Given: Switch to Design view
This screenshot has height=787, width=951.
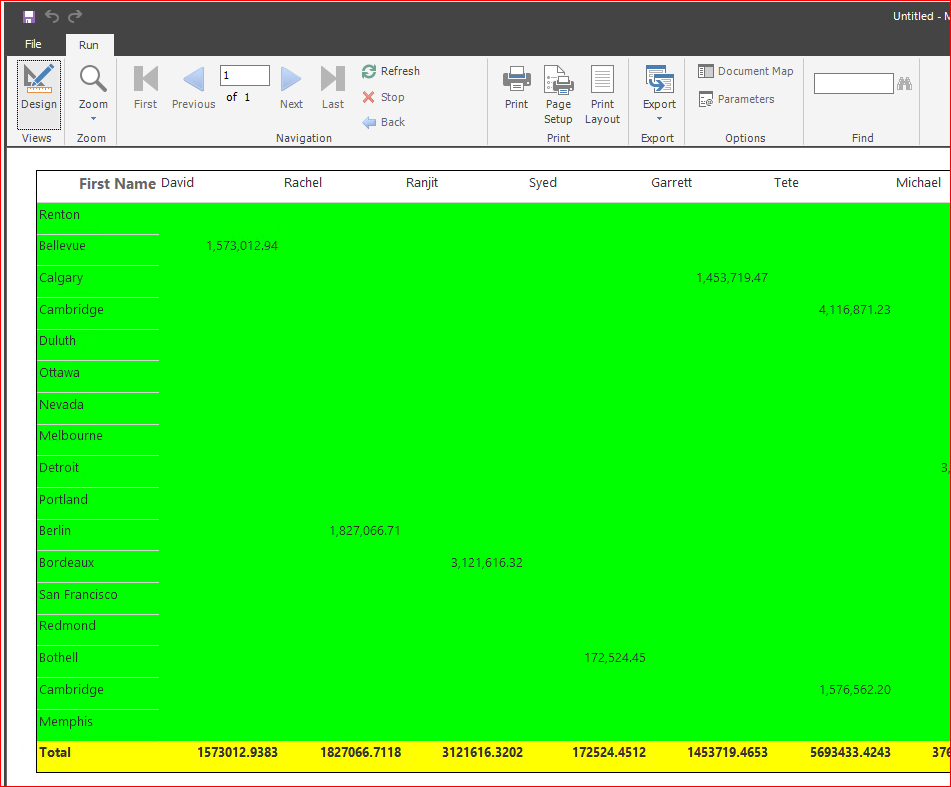Looking at the screenshot, I should point(39,88).
